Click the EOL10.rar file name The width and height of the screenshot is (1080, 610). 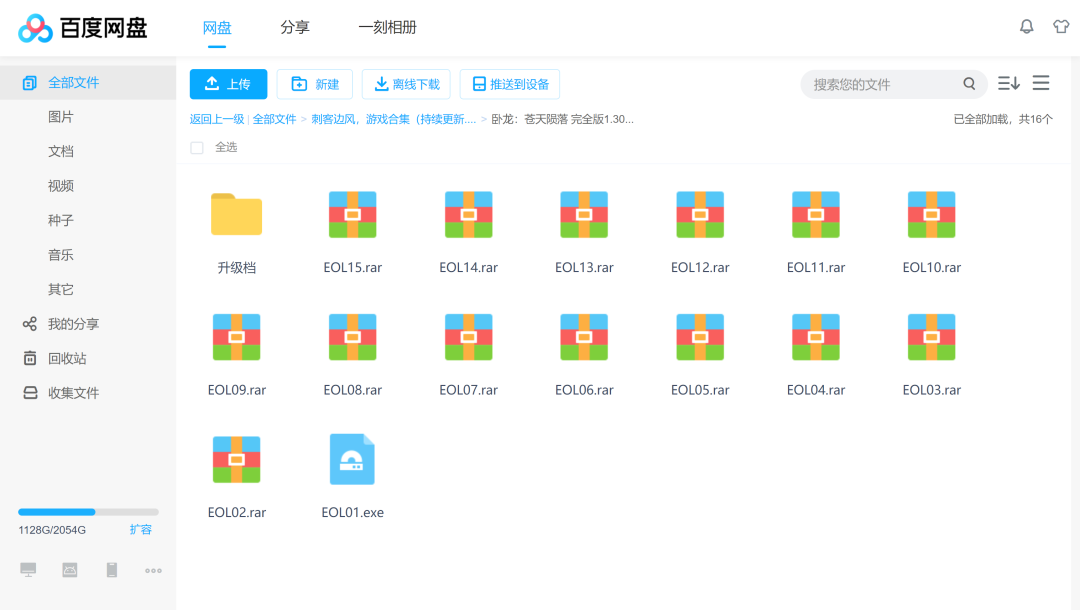click(931, 267)
